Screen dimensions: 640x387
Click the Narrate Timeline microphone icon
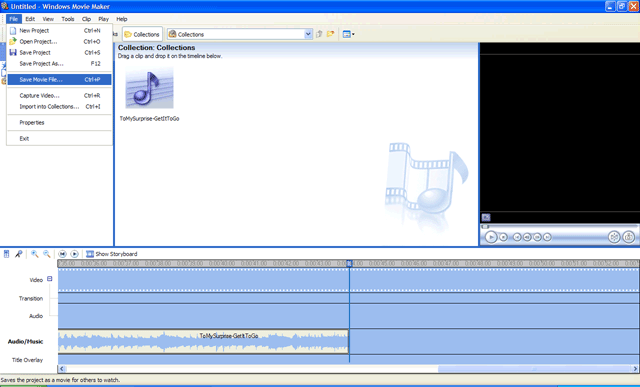point(18,254)
